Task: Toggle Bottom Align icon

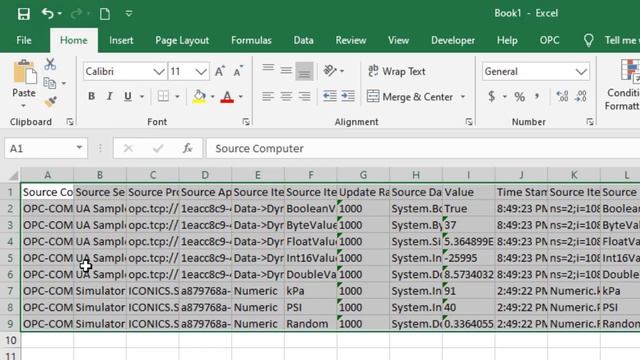Action: [304, 71]
